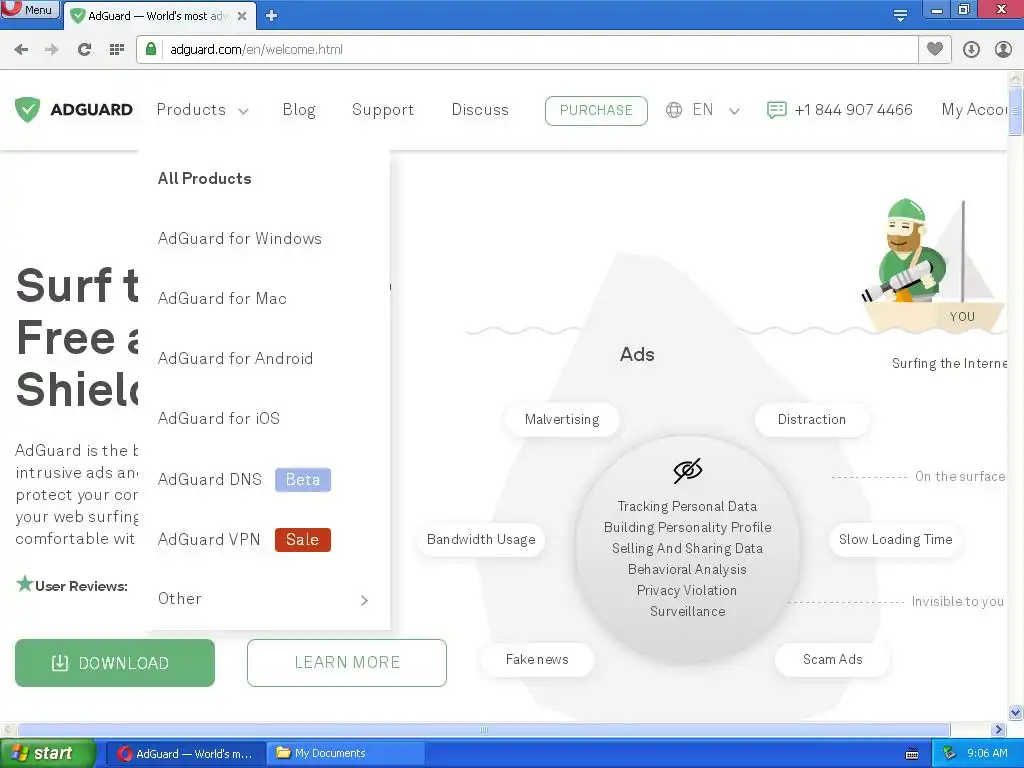The image size is (1024, 768).
Task: Click the system tray network icon
Action: point(950,754)
